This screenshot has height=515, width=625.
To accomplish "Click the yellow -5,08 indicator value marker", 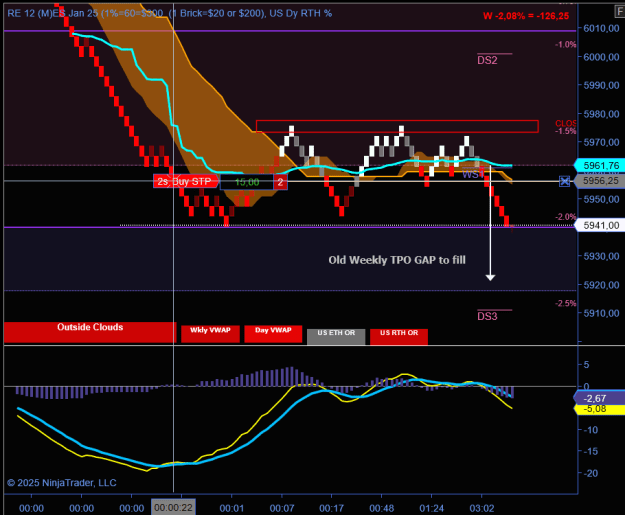I will [x=598, y=409].
